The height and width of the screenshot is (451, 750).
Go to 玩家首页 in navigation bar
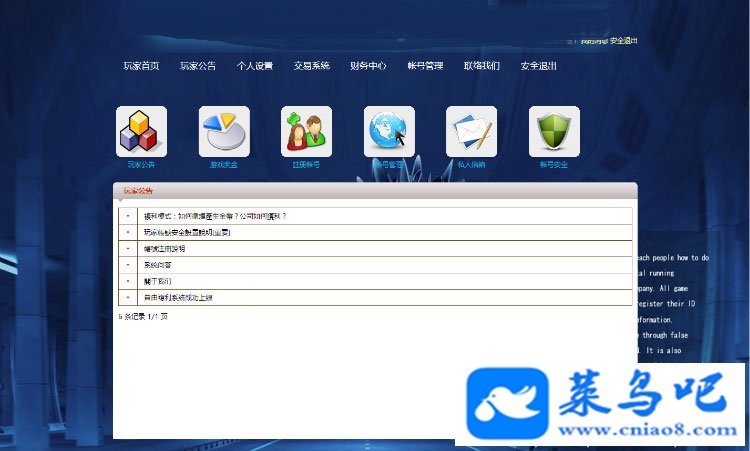click(141, 66)
